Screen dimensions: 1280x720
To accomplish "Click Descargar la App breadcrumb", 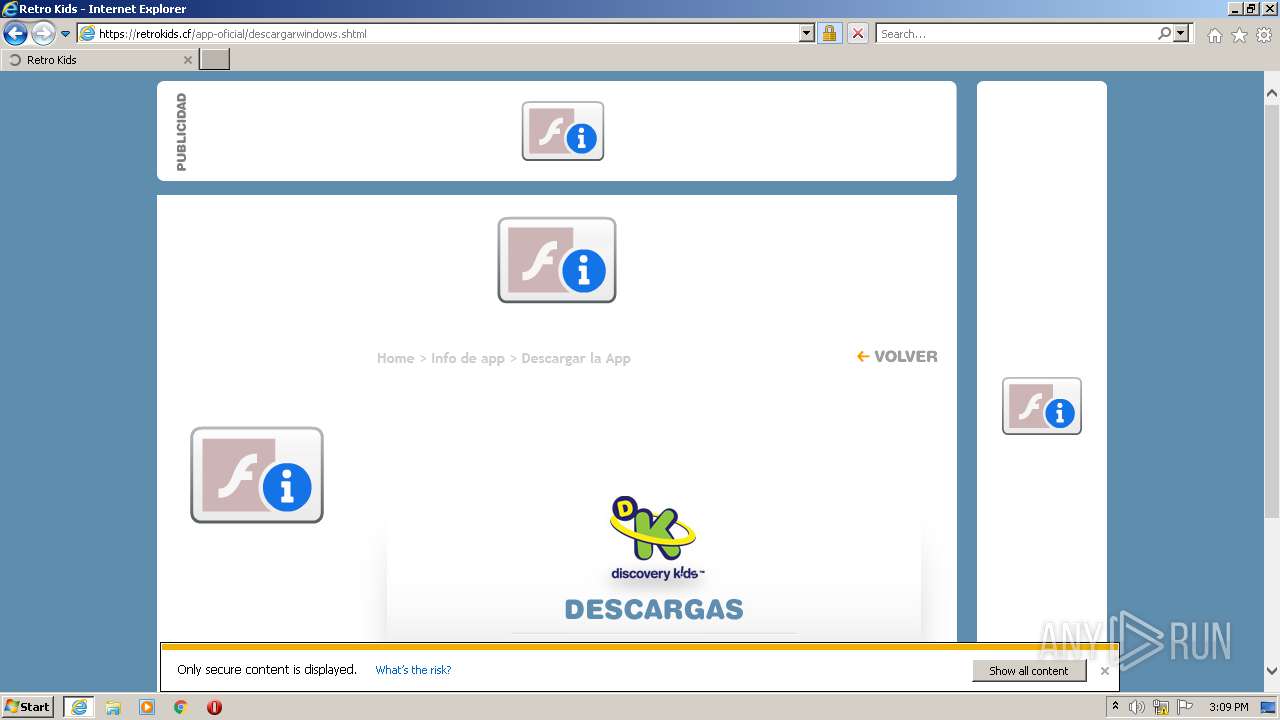I will pyautogui.click(x=576, y=358).
